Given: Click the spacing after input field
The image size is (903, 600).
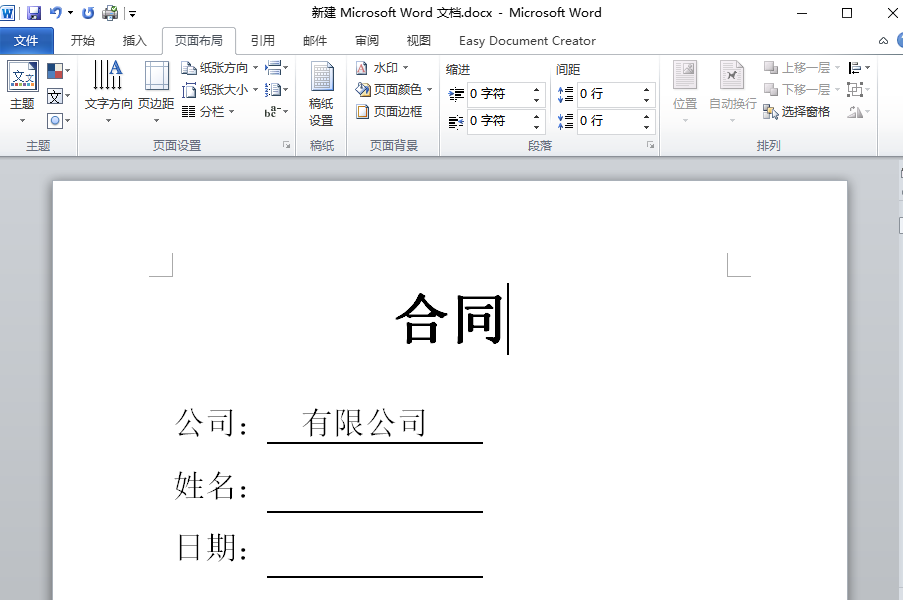Looking at the screenshot, I should click(x=609, y=121).
